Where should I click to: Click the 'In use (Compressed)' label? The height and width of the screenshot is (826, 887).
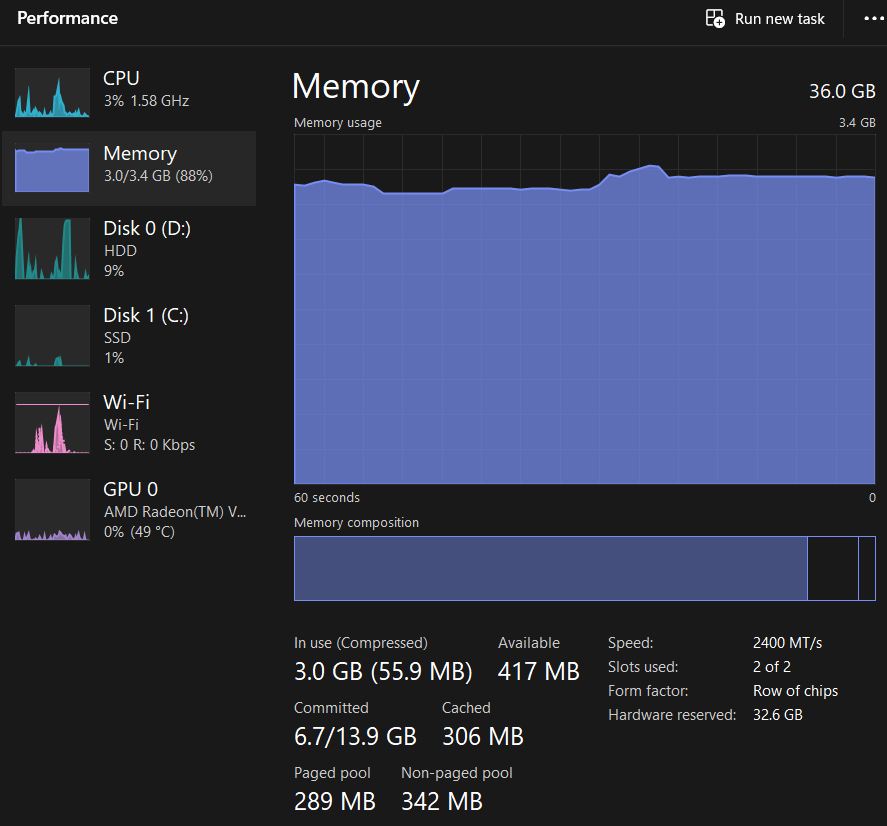point(361,643)
